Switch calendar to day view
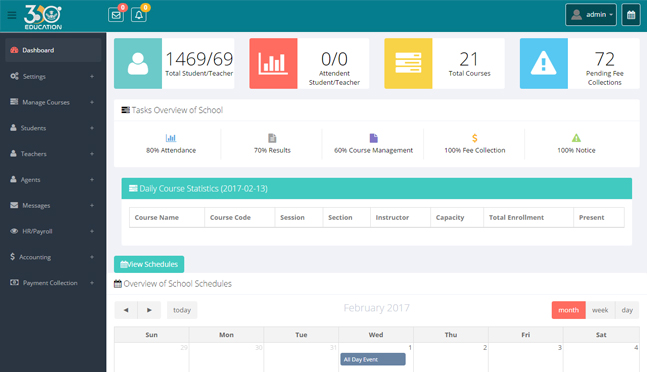Image resolution: width=647 pixels, height=372 pixels. pyautogui.click(x=627, y=310)
